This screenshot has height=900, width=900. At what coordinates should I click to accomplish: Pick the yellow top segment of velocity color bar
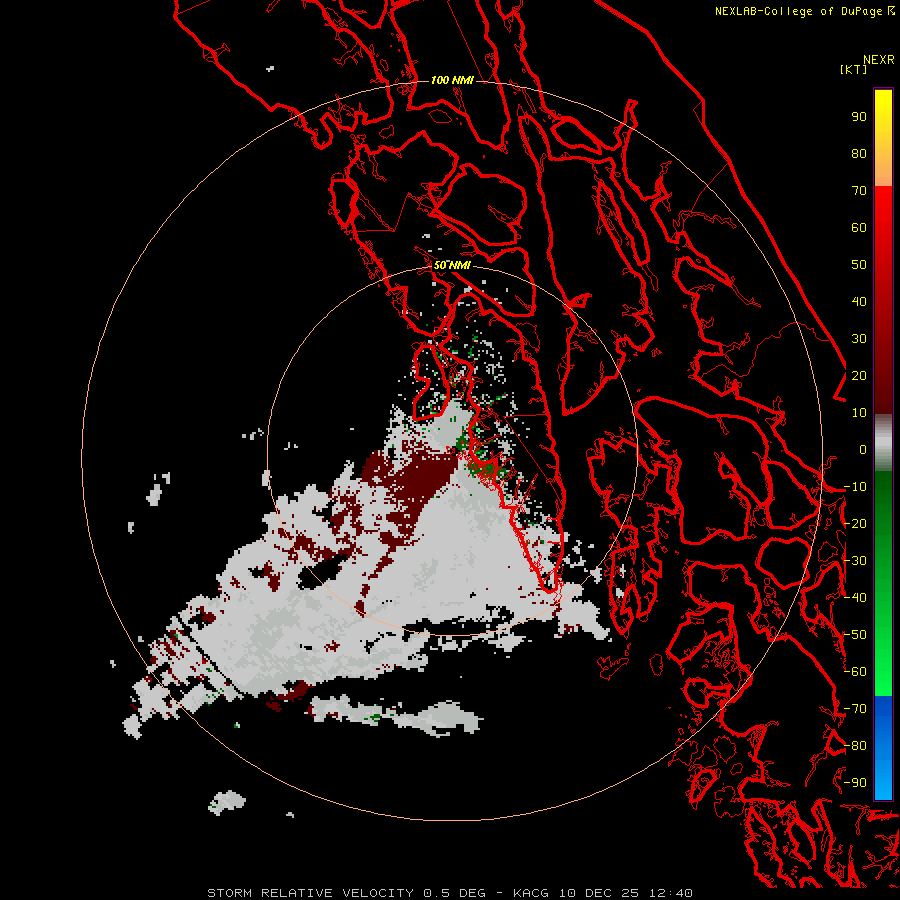click(883, 138)
